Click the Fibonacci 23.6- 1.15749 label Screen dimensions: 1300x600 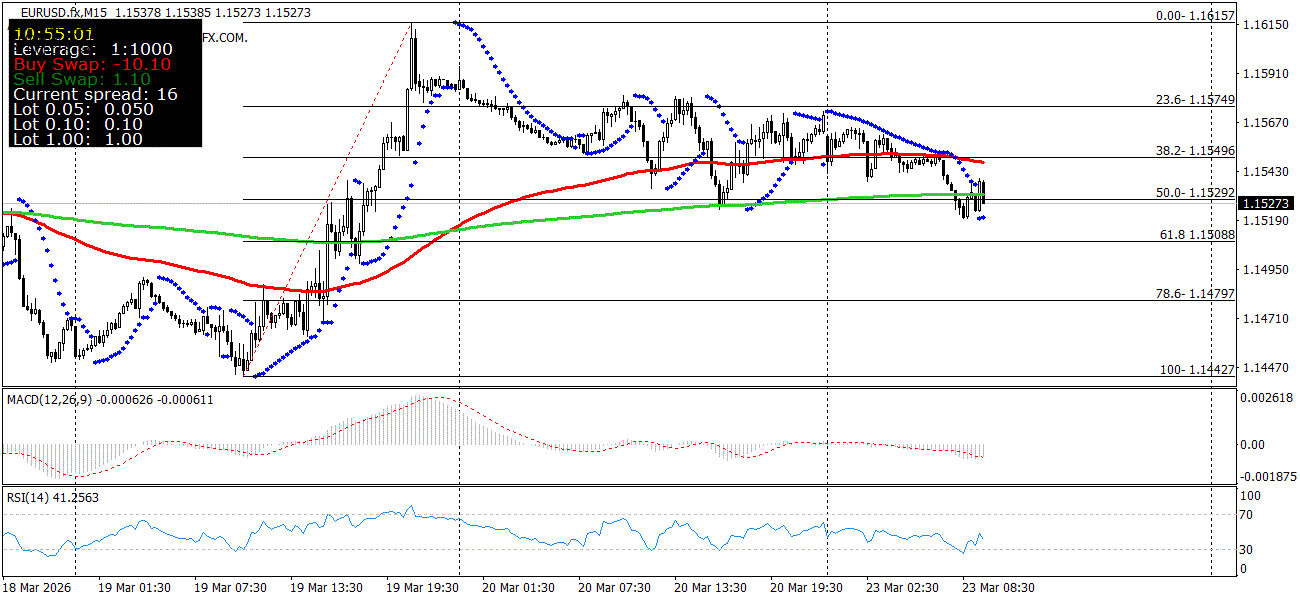pos(1195,100)
